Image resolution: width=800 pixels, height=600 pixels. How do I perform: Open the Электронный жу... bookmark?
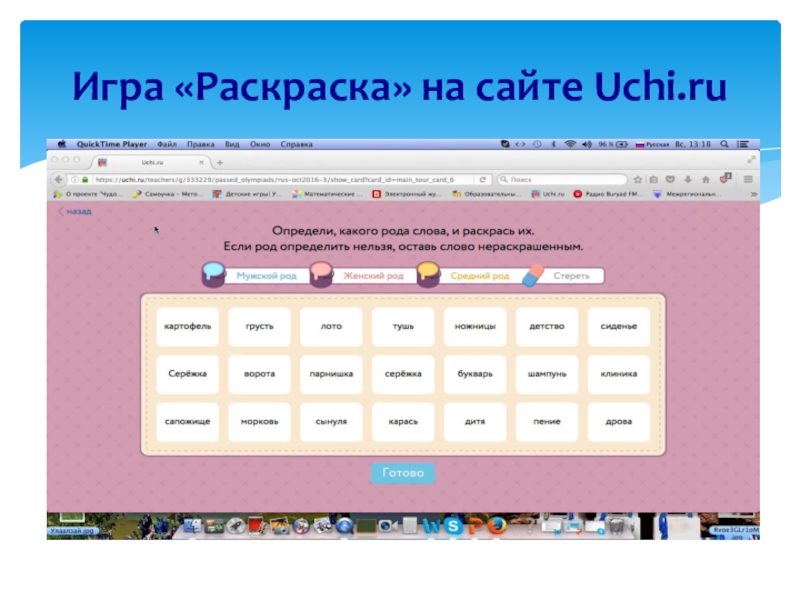pyautogui.click(x=407, y=194)
